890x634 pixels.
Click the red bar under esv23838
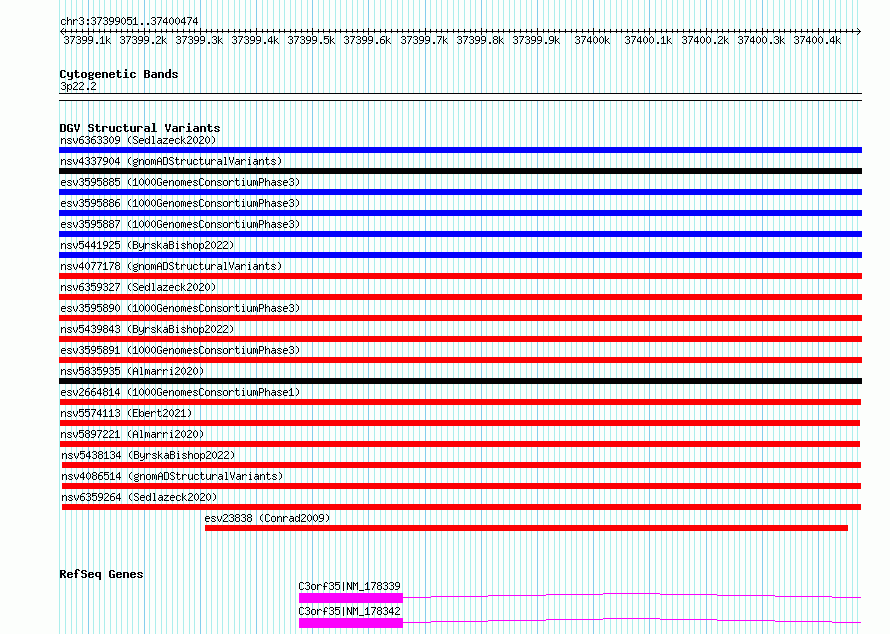pyautogui.click(x=526, y=528)
